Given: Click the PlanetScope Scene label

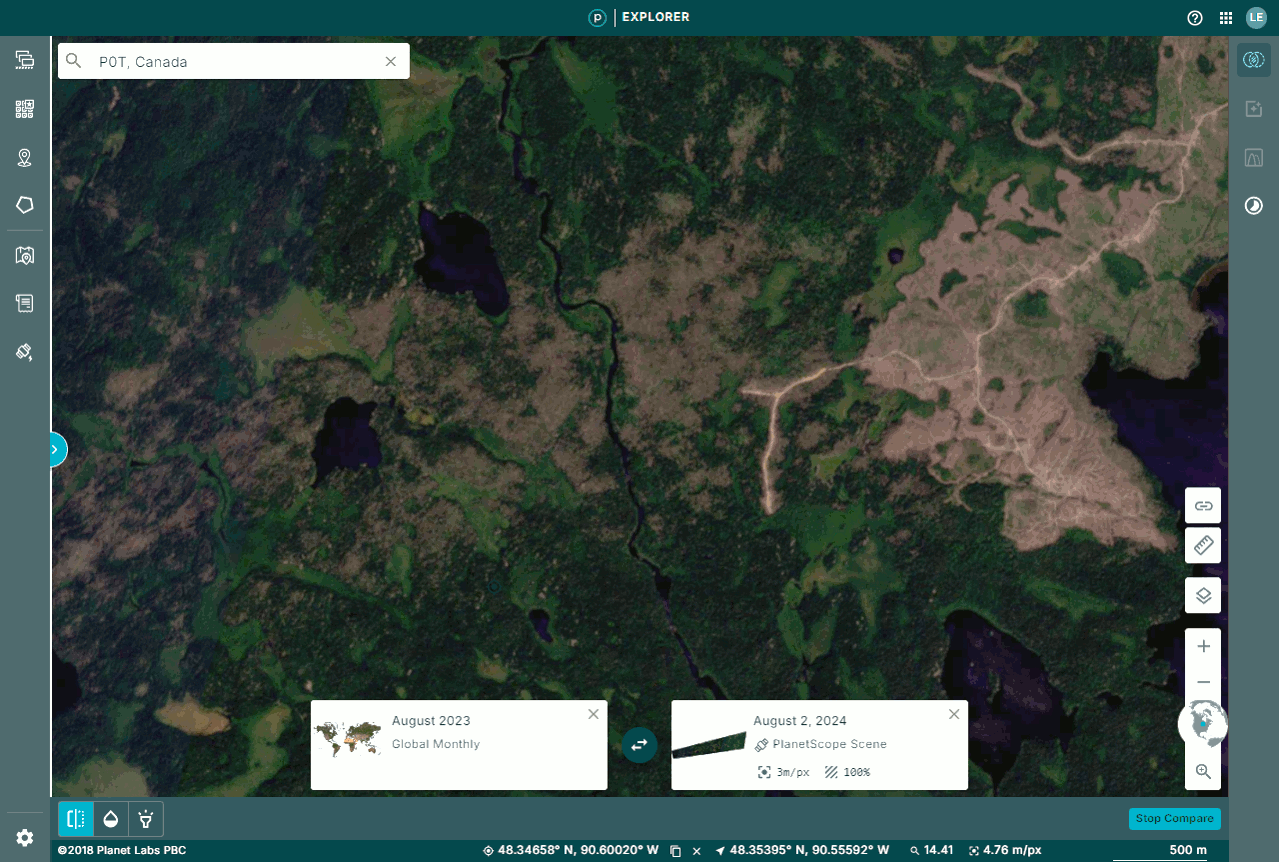Looking at the screenshot, I should coord(830,744).
